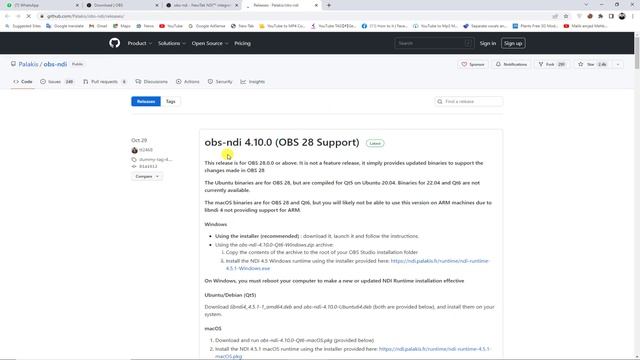Open the obs-ndi repository link
The width and height of the screenshot is (640, 360).
55,64
